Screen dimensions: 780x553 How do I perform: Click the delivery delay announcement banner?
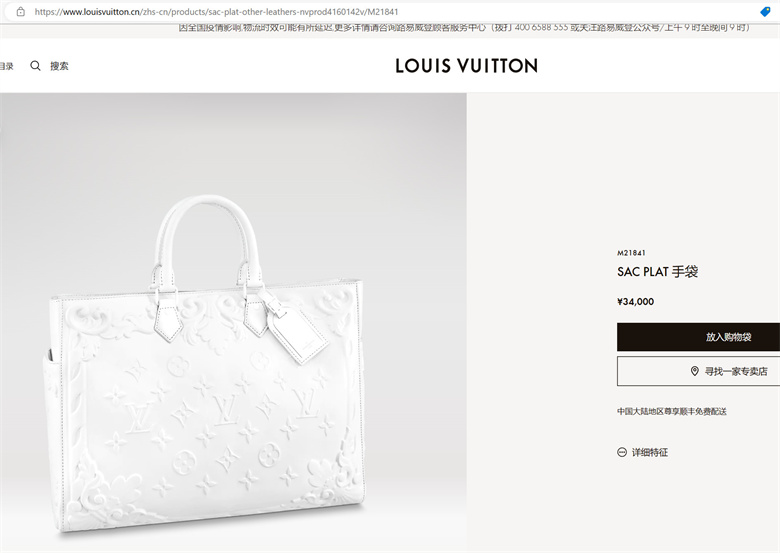point(465,28)
